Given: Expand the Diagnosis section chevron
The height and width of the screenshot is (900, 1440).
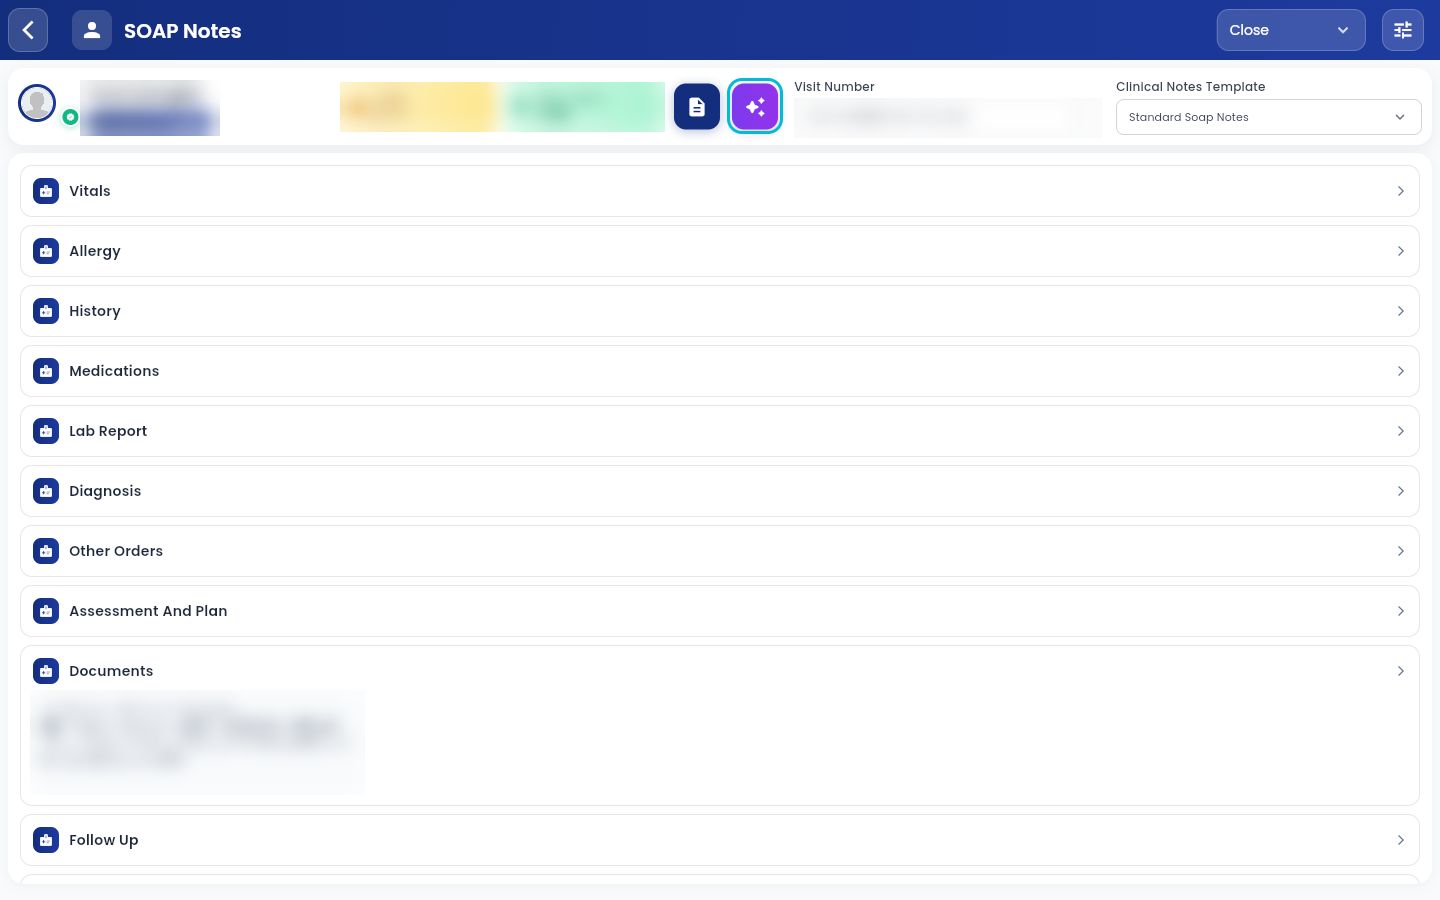Looking at the screenshot, I should 1400,491.
